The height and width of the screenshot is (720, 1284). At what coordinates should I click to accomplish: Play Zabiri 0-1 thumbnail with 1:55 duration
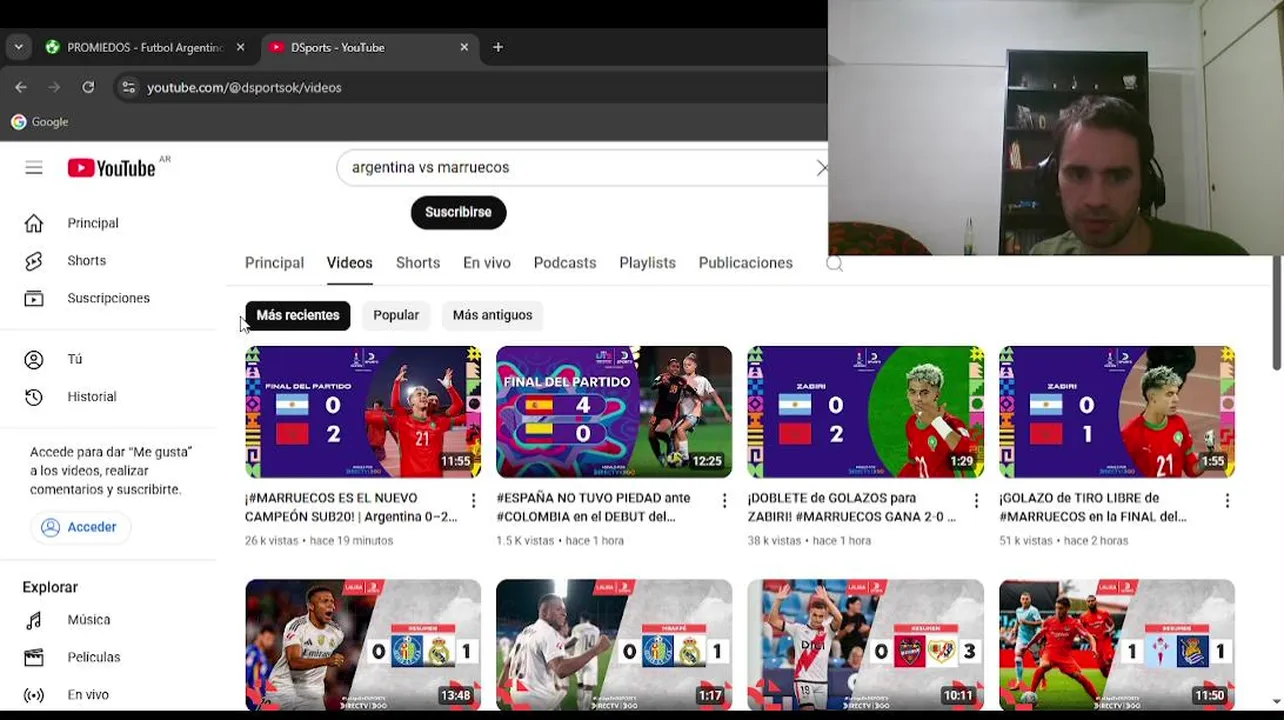(x=1117, y=412)
